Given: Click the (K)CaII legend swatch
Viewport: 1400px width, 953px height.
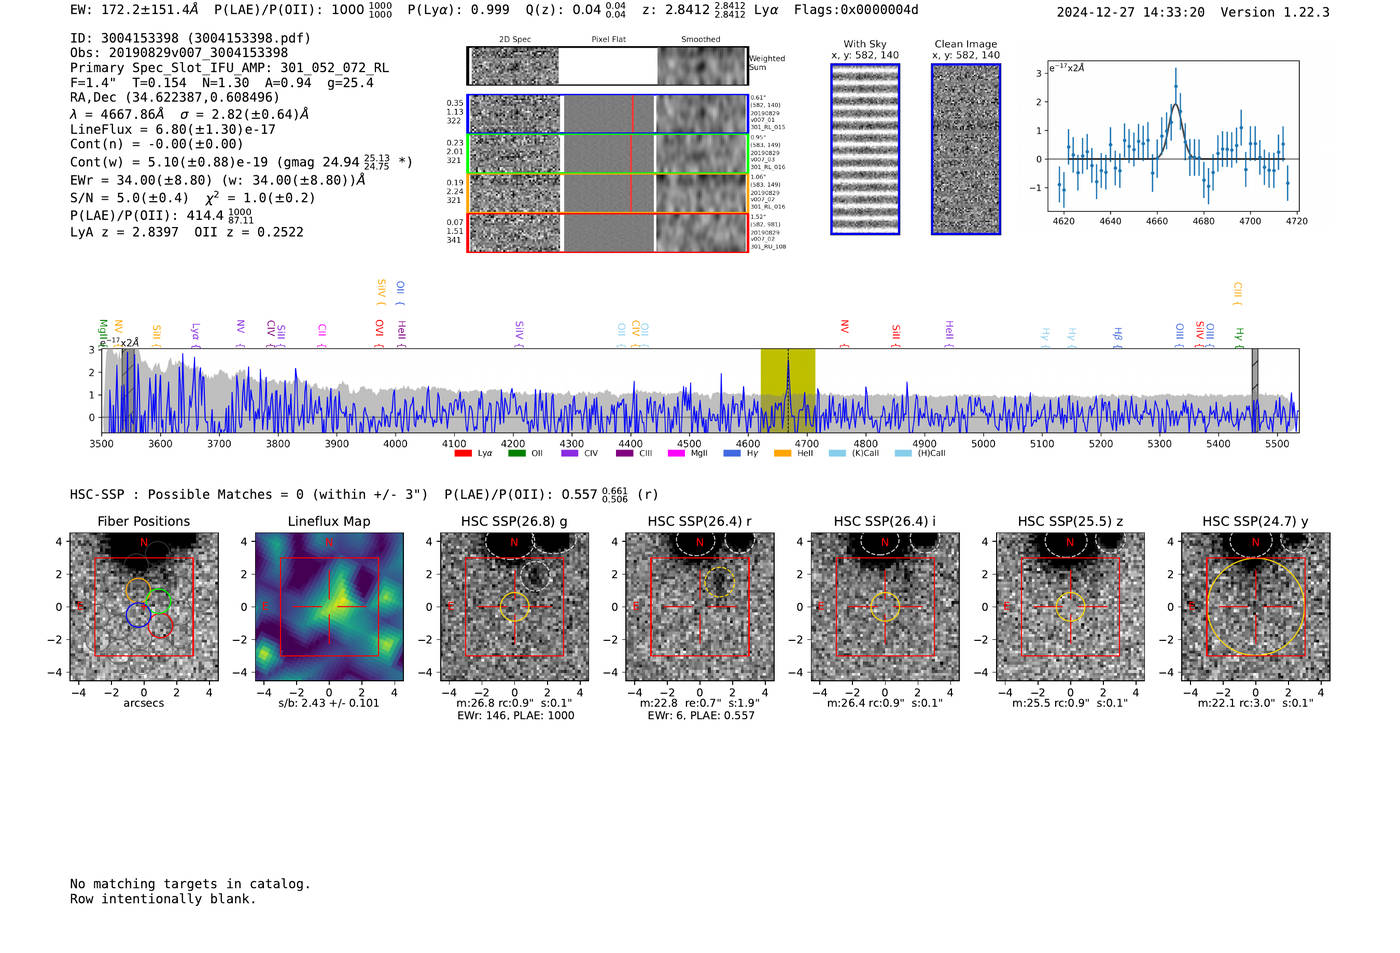Looking at the screenshot, I should 837,453.
